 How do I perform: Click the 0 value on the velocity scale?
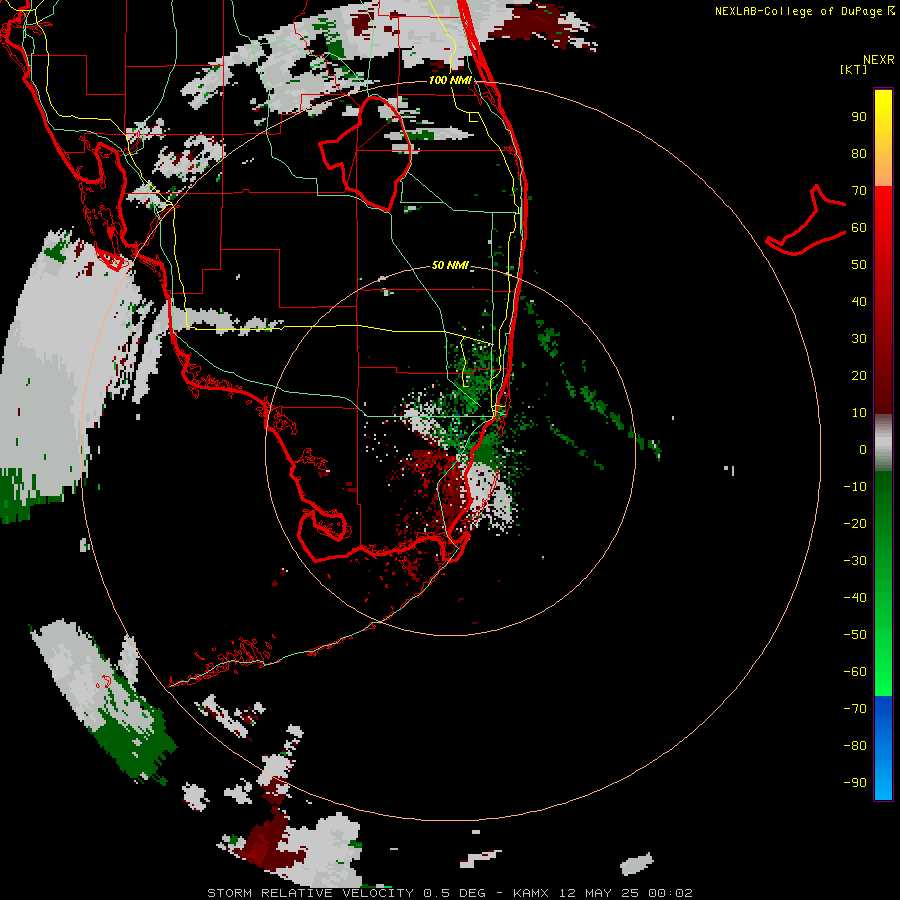pyautogui.click(x=863, y=450)
